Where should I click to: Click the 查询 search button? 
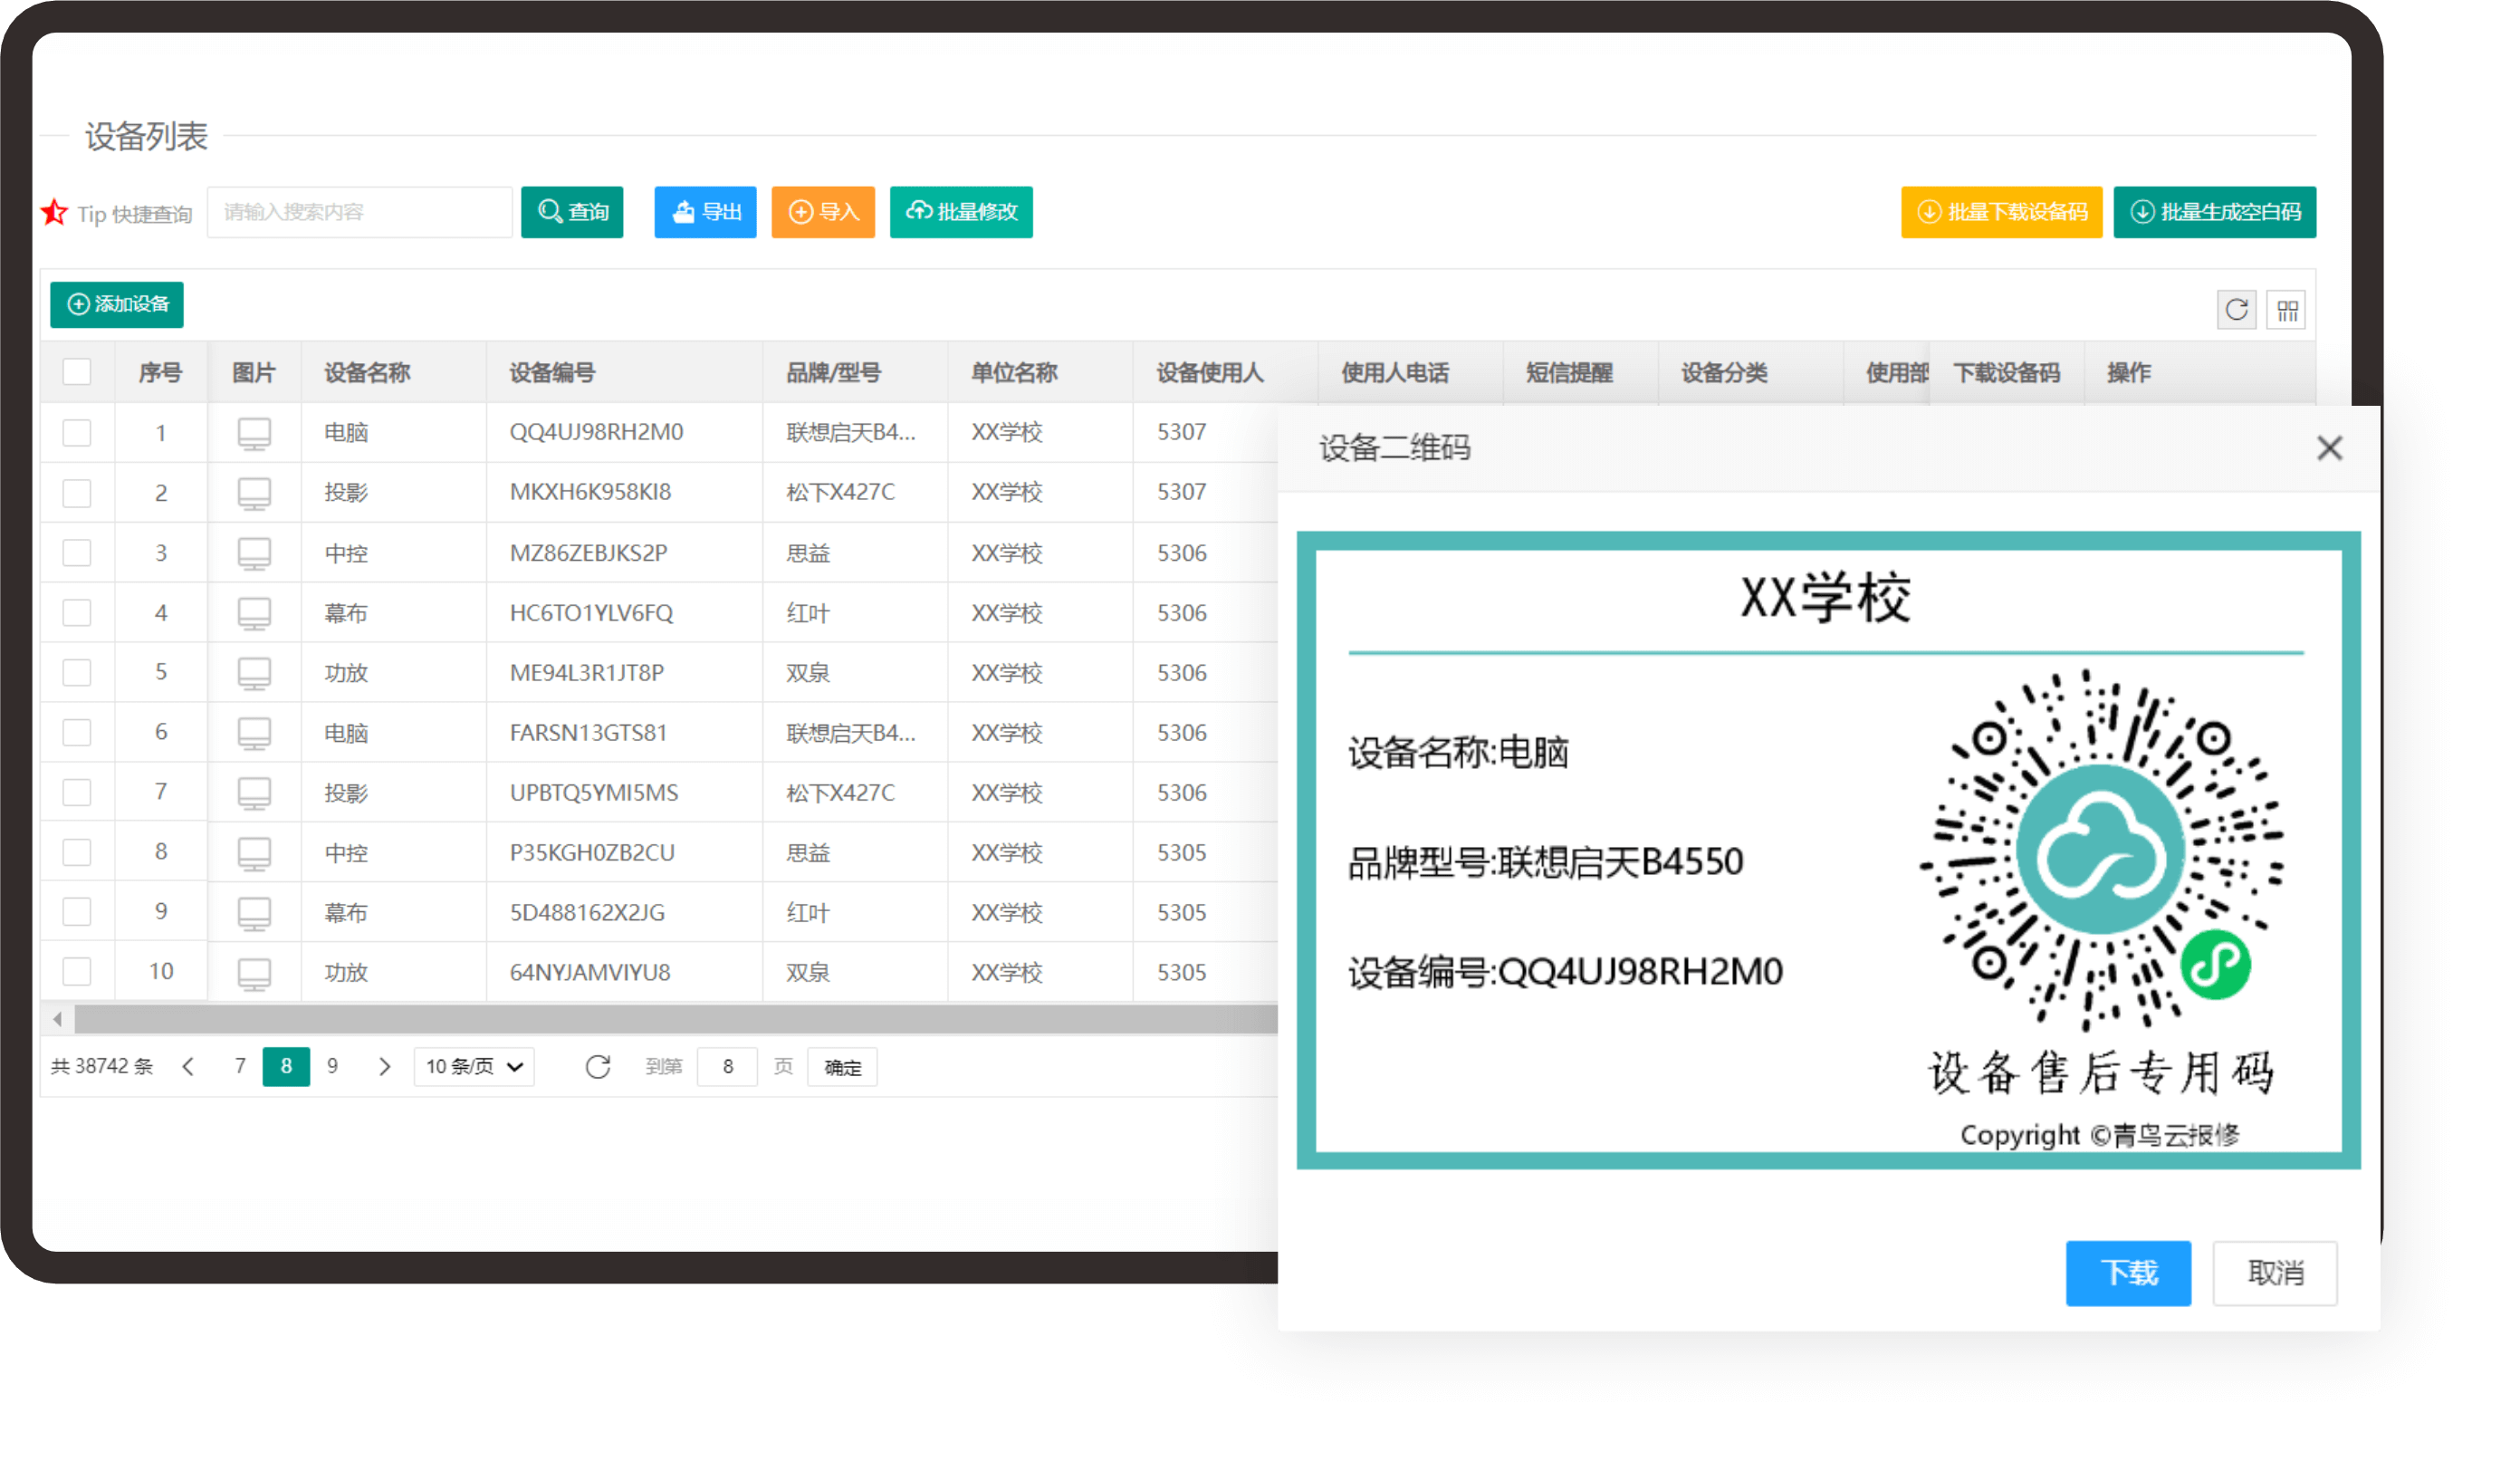click(572, 212)
